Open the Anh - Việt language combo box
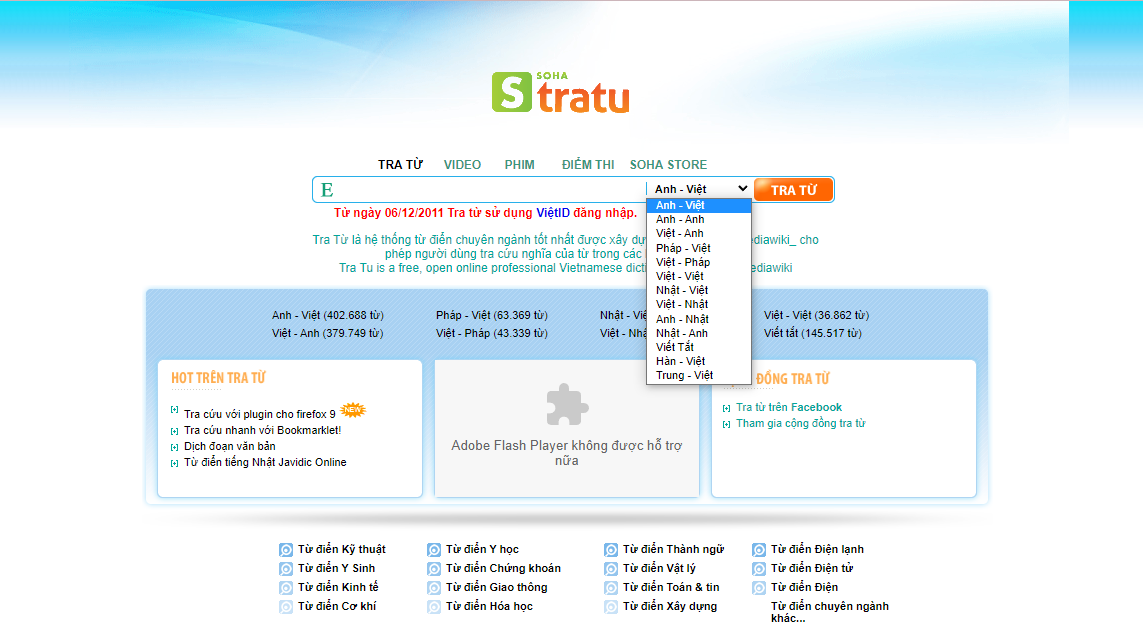Viewport: 1143px width, 643px height. [x=699, y=189]
